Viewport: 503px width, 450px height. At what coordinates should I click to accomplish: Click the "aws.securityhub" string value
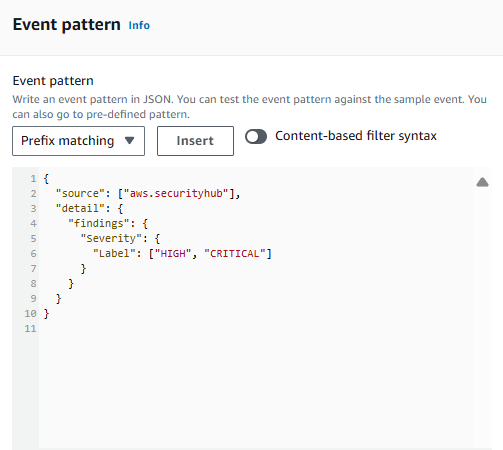point(176,194)
